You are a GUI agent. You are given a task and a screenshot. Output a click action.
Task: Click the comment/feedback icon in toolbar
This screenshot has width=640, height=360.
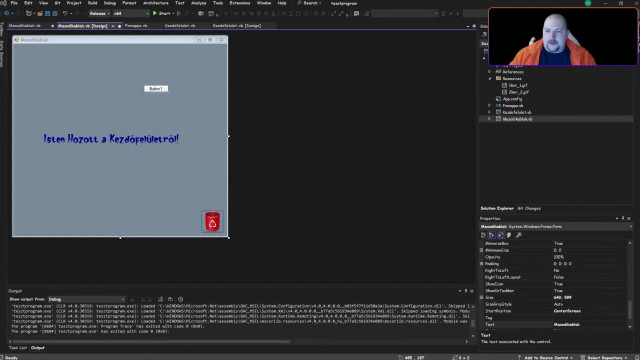[x=356, y=13]
